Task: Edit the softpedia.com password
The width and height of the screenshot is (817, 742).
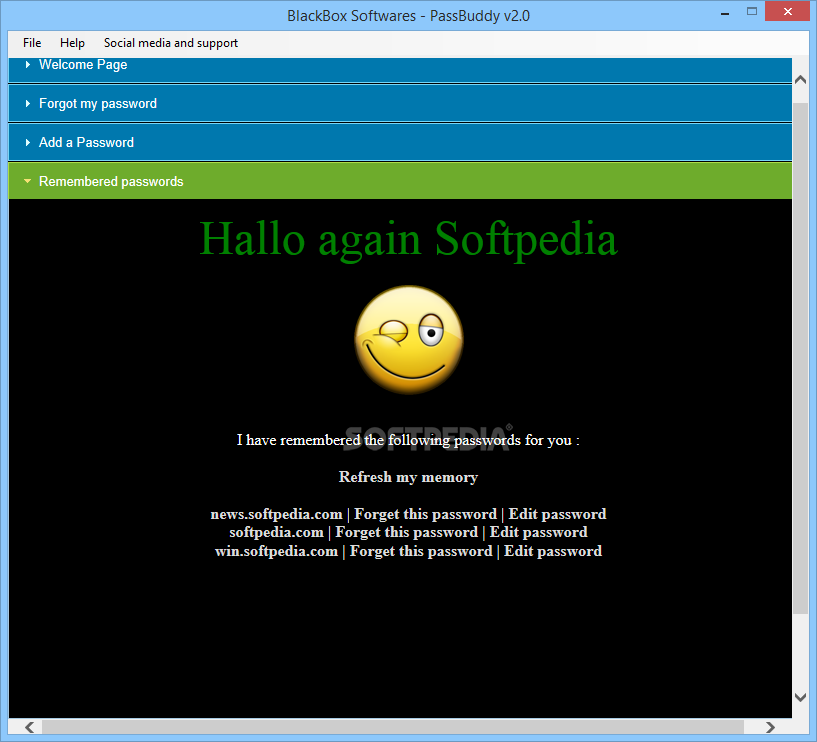Action: (x=538, y=533)
